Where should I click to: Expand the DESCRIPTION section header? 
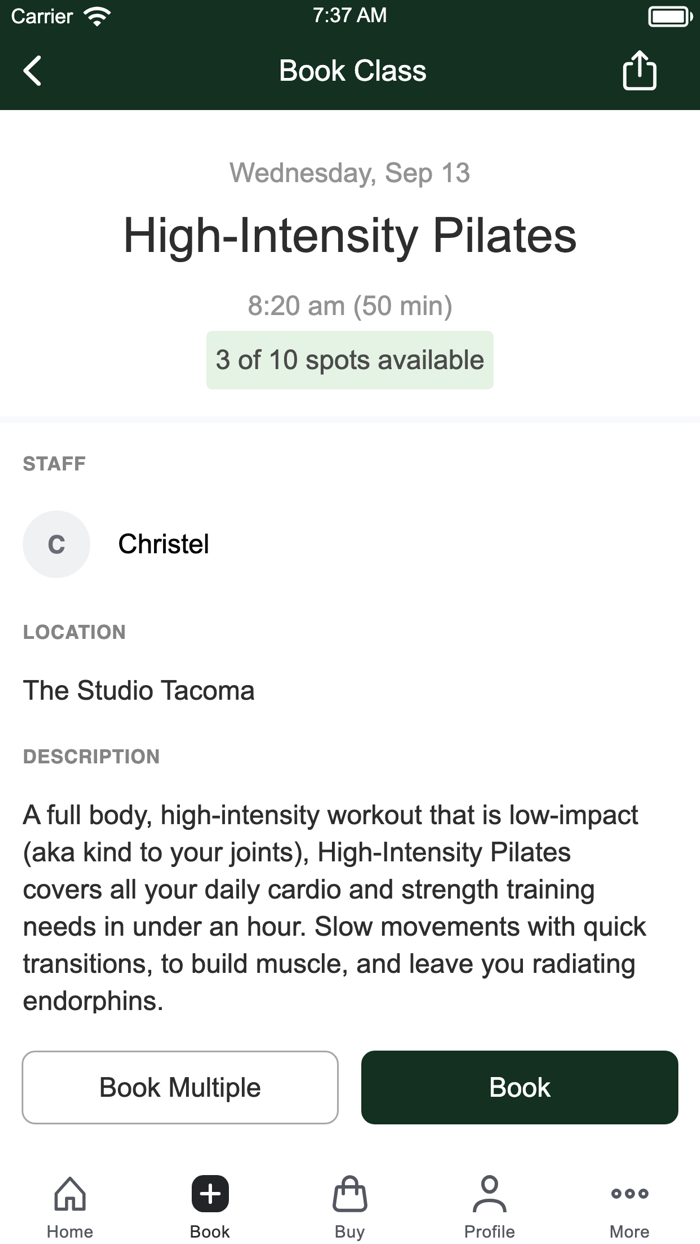(91, 757)
